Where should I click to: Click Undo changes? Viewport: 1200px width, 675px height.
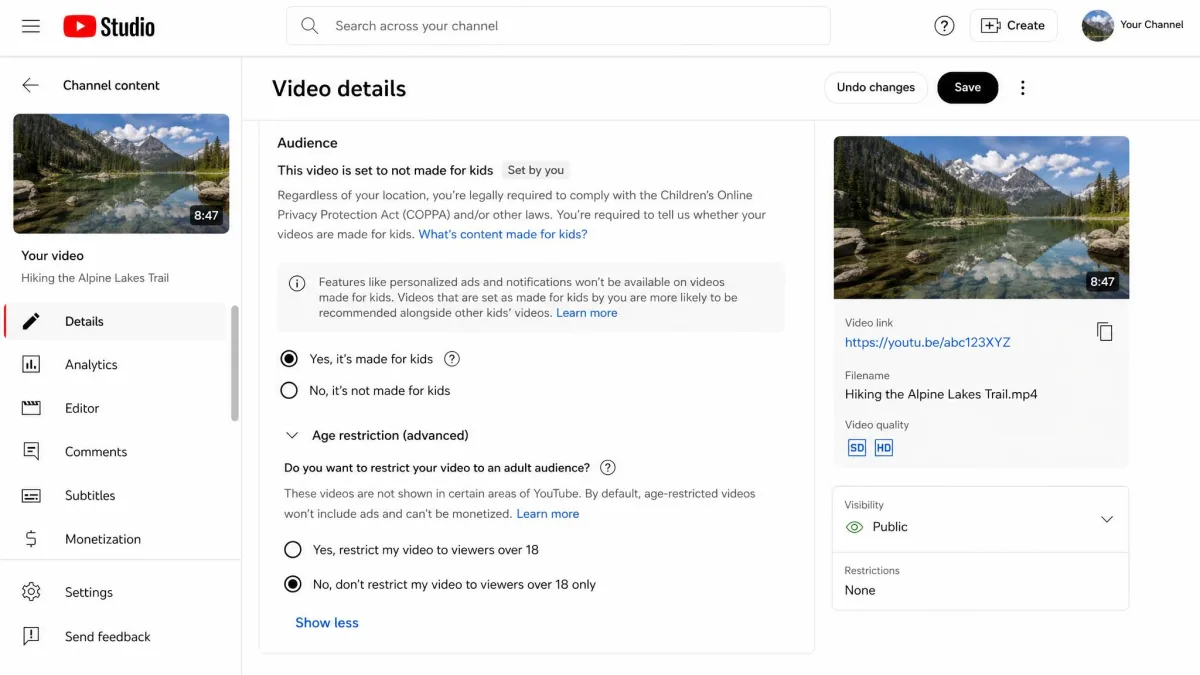pos(876,87)
